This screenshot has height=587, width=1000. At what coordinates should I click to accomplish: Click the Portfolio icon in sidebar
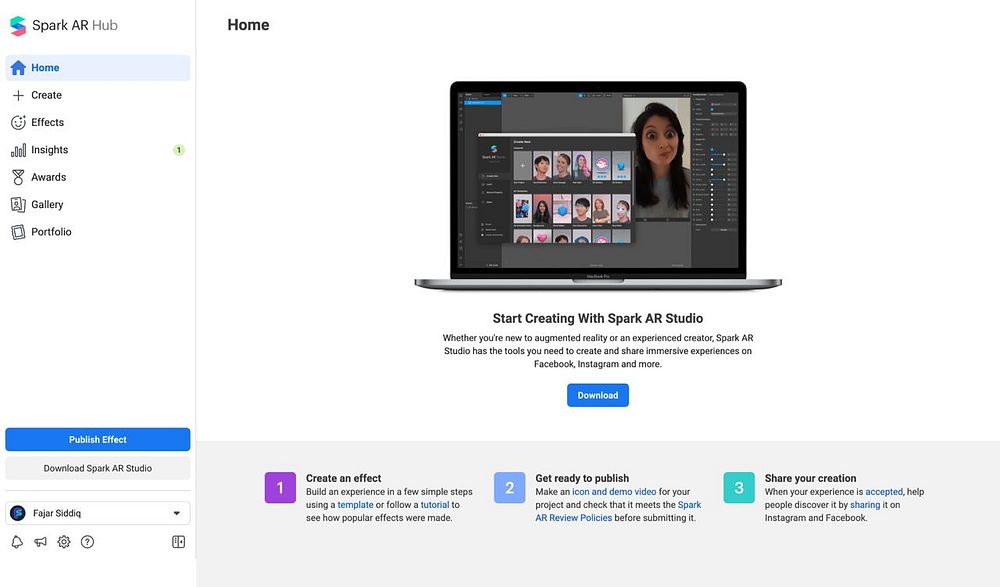(18, 232)
